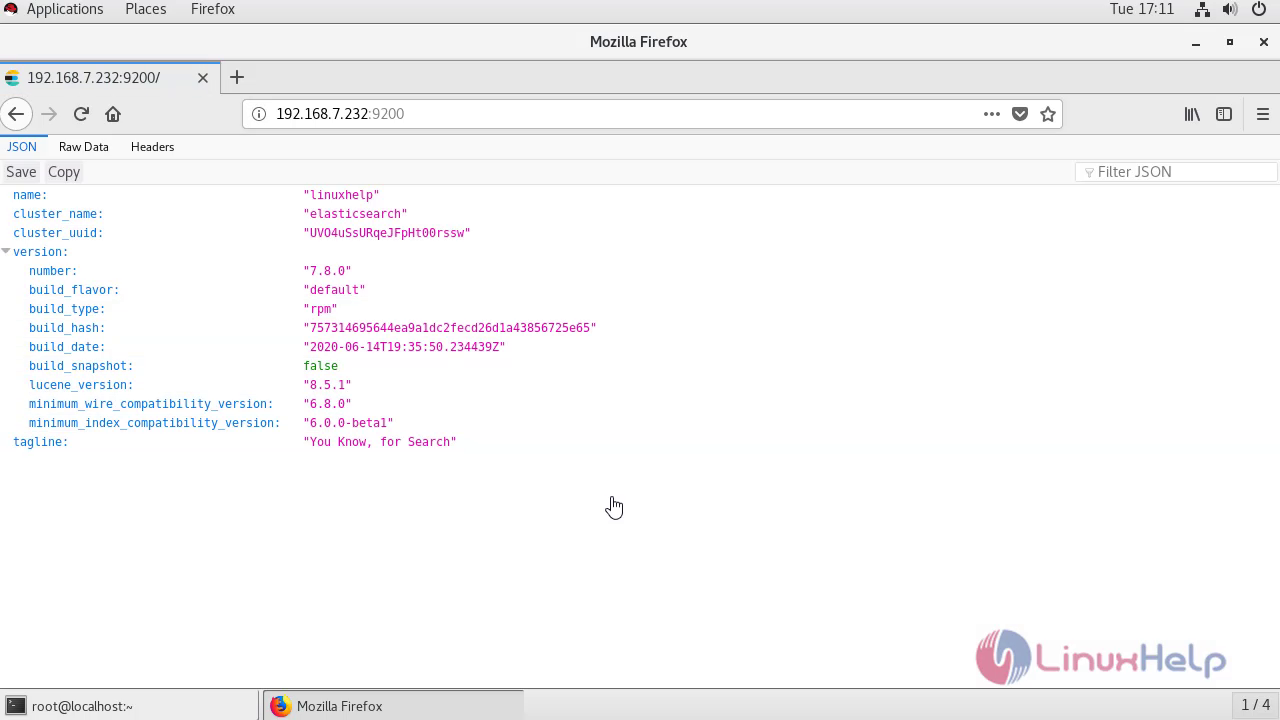Toggle the sidebars icon
The height and width of the screenshot is (720, 1280).
(x=1224, y=114)
